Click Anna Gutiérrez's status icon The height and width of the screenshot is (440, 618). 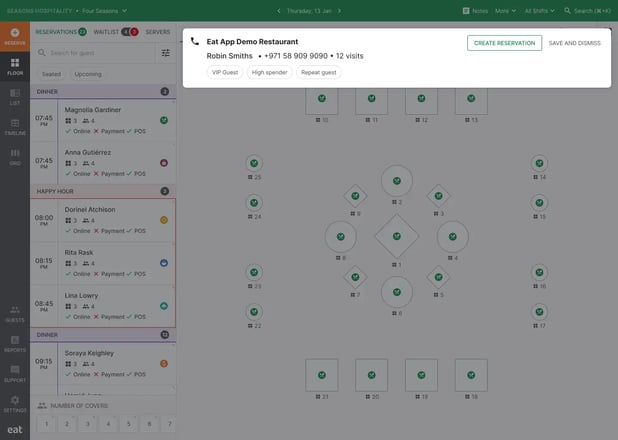(x=164, y=163)
